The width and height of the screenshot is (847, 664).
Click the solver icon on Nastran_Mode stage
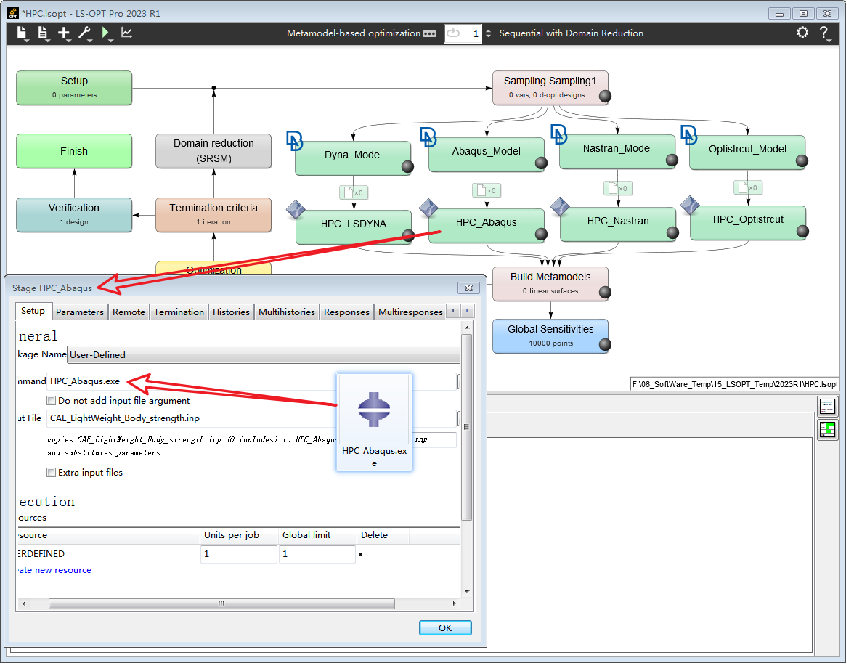point(559,134)
